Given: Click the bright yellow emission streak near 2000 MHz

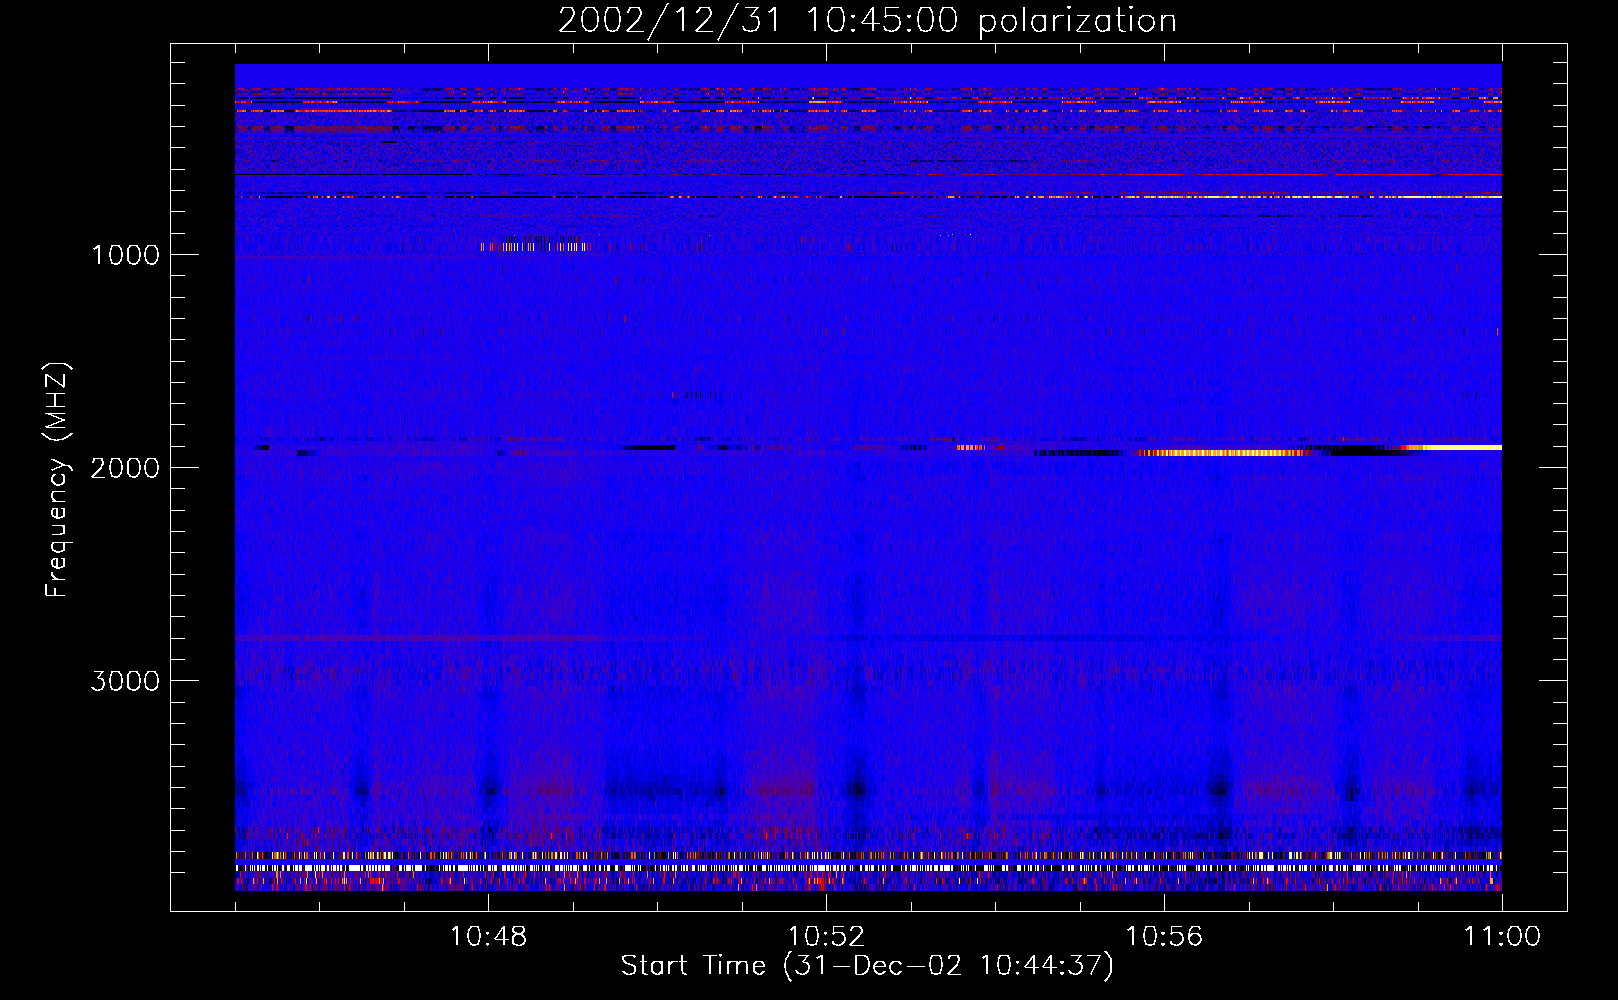Looking at the screenshot, I should click(x=1225, y=453).
